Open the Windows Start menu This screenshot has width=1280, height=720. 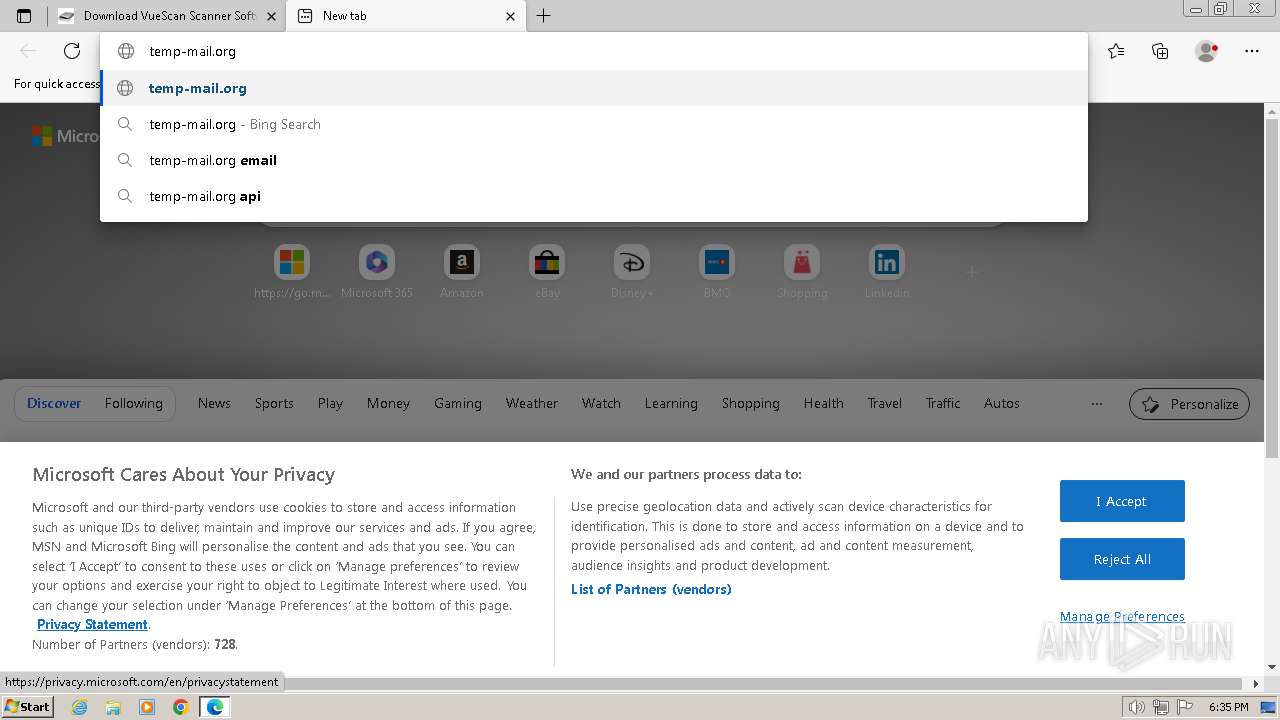27,706
